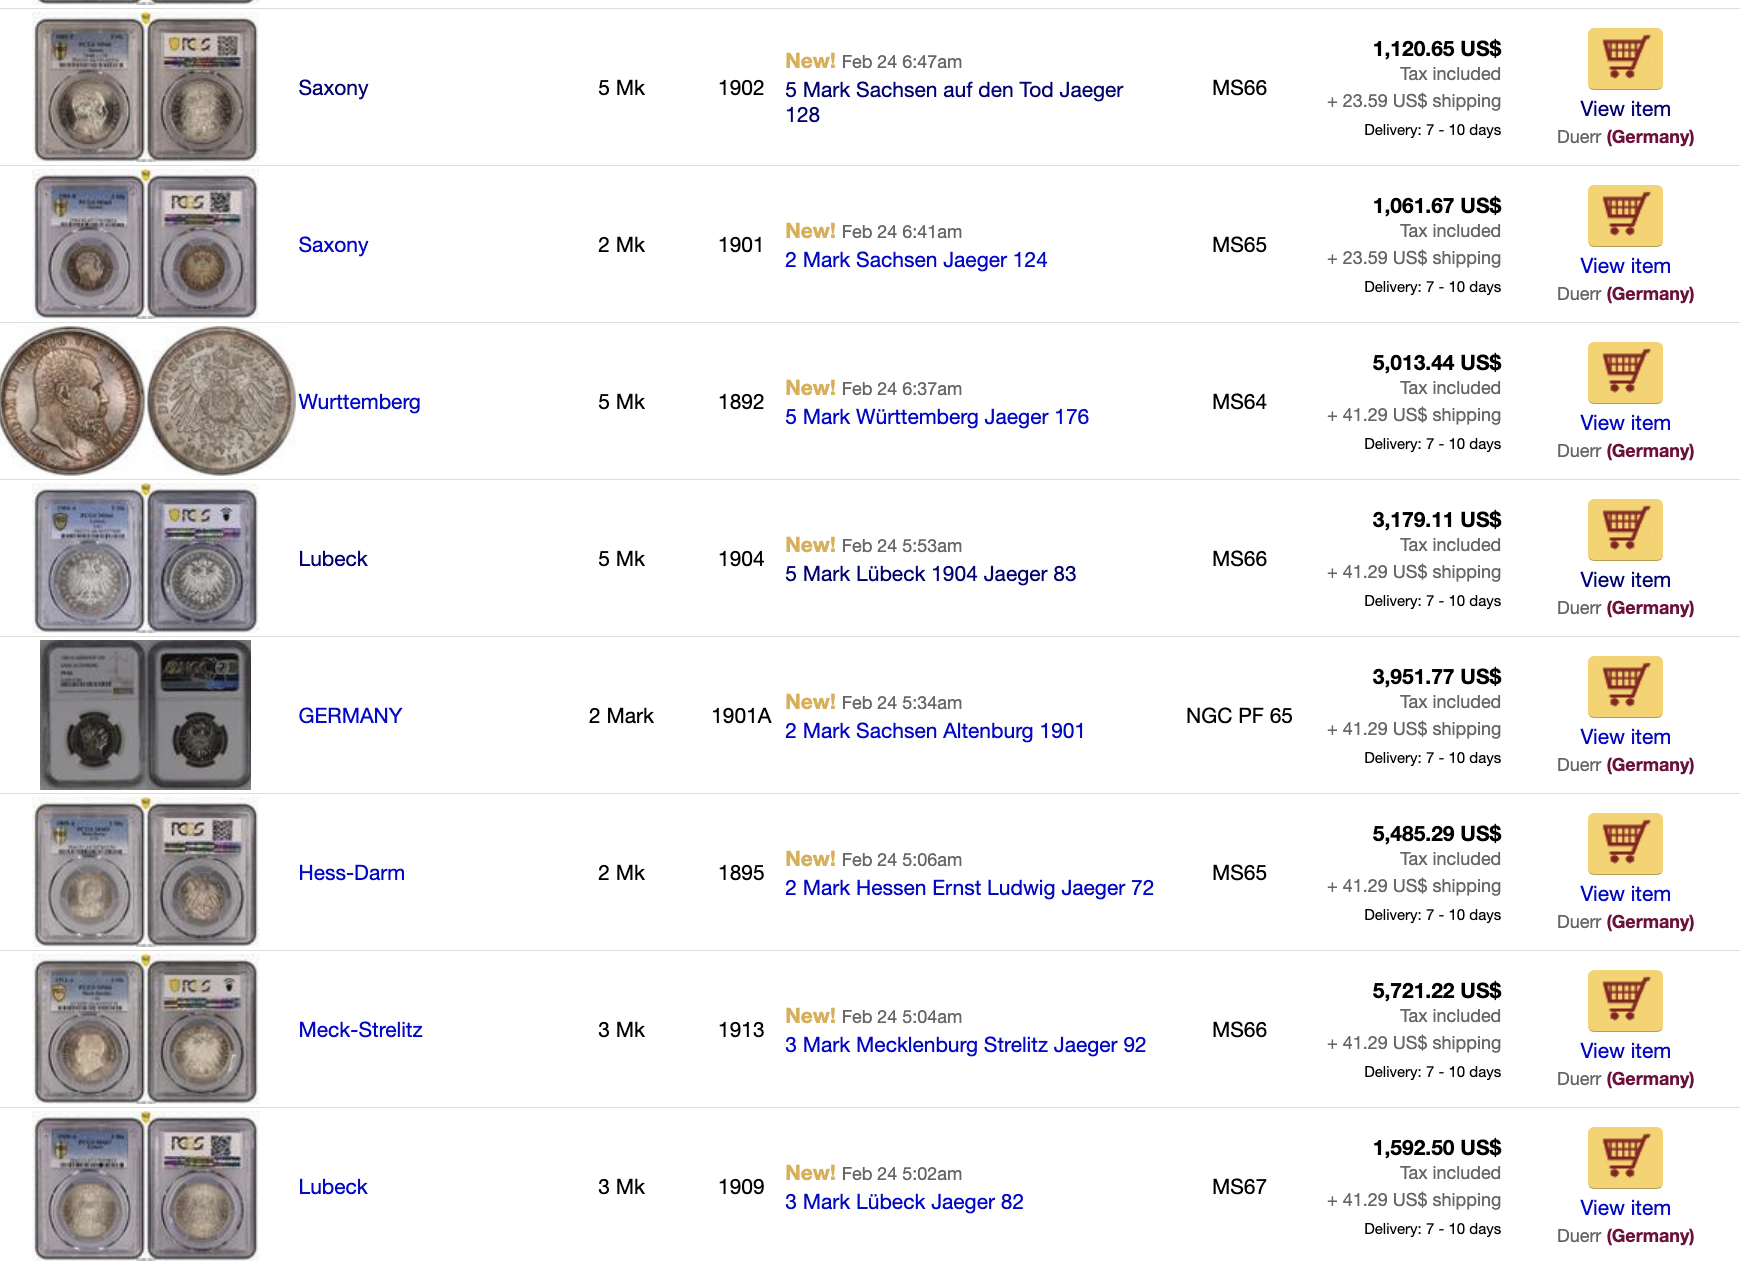
Task: Click the cart icon for Hess-Darm 1895 coin
Action: (x=1625, y=844)
